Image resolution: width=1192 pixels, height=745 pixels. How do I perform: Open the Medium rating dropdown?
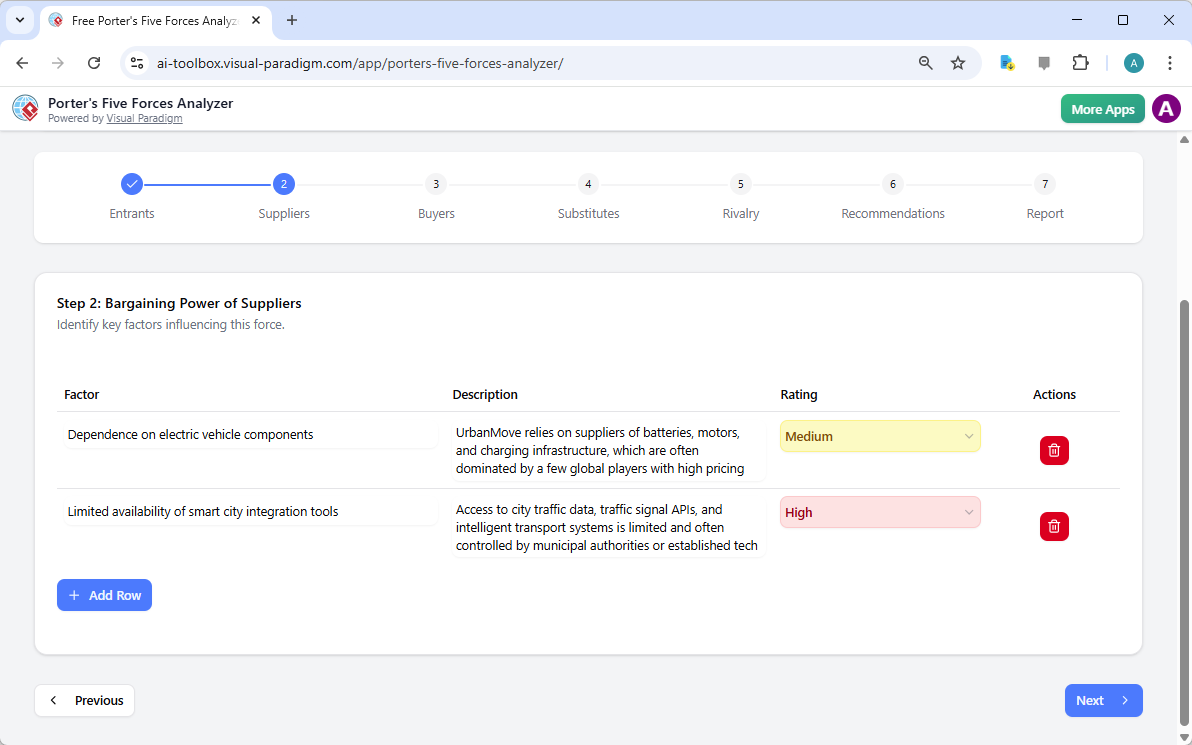(879, 436)
